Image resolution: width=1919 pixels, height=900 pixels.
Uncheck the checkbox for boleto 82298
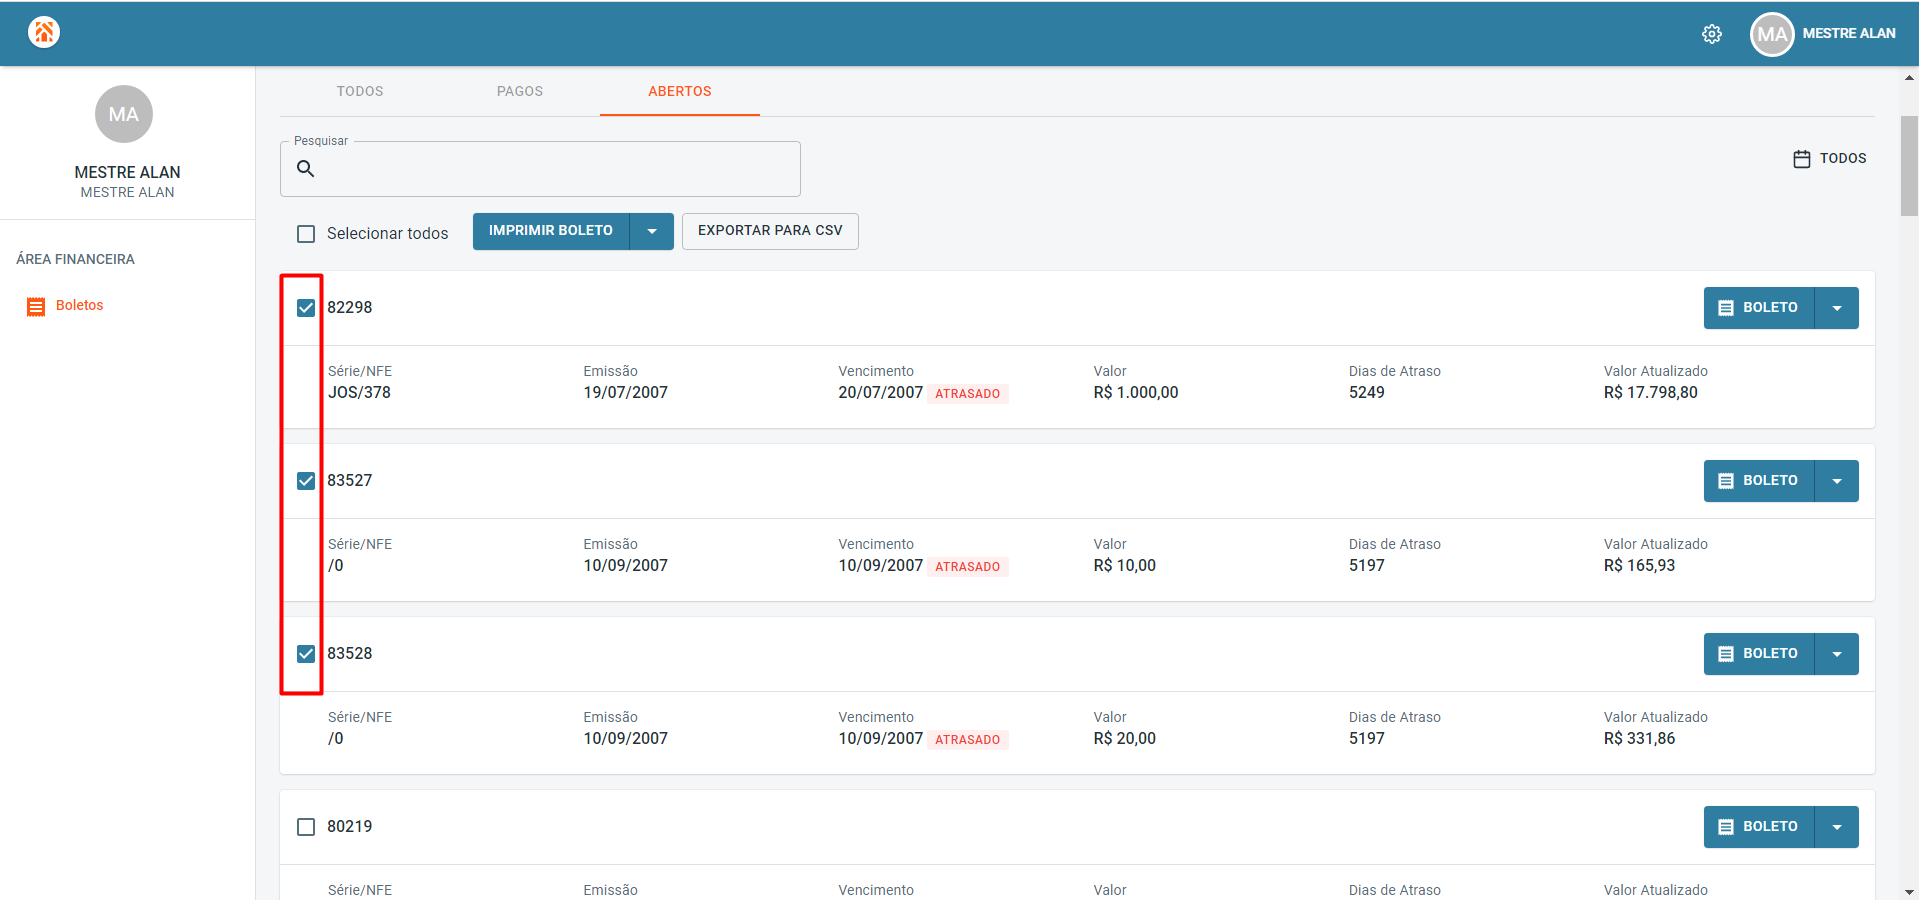(306, 308)
